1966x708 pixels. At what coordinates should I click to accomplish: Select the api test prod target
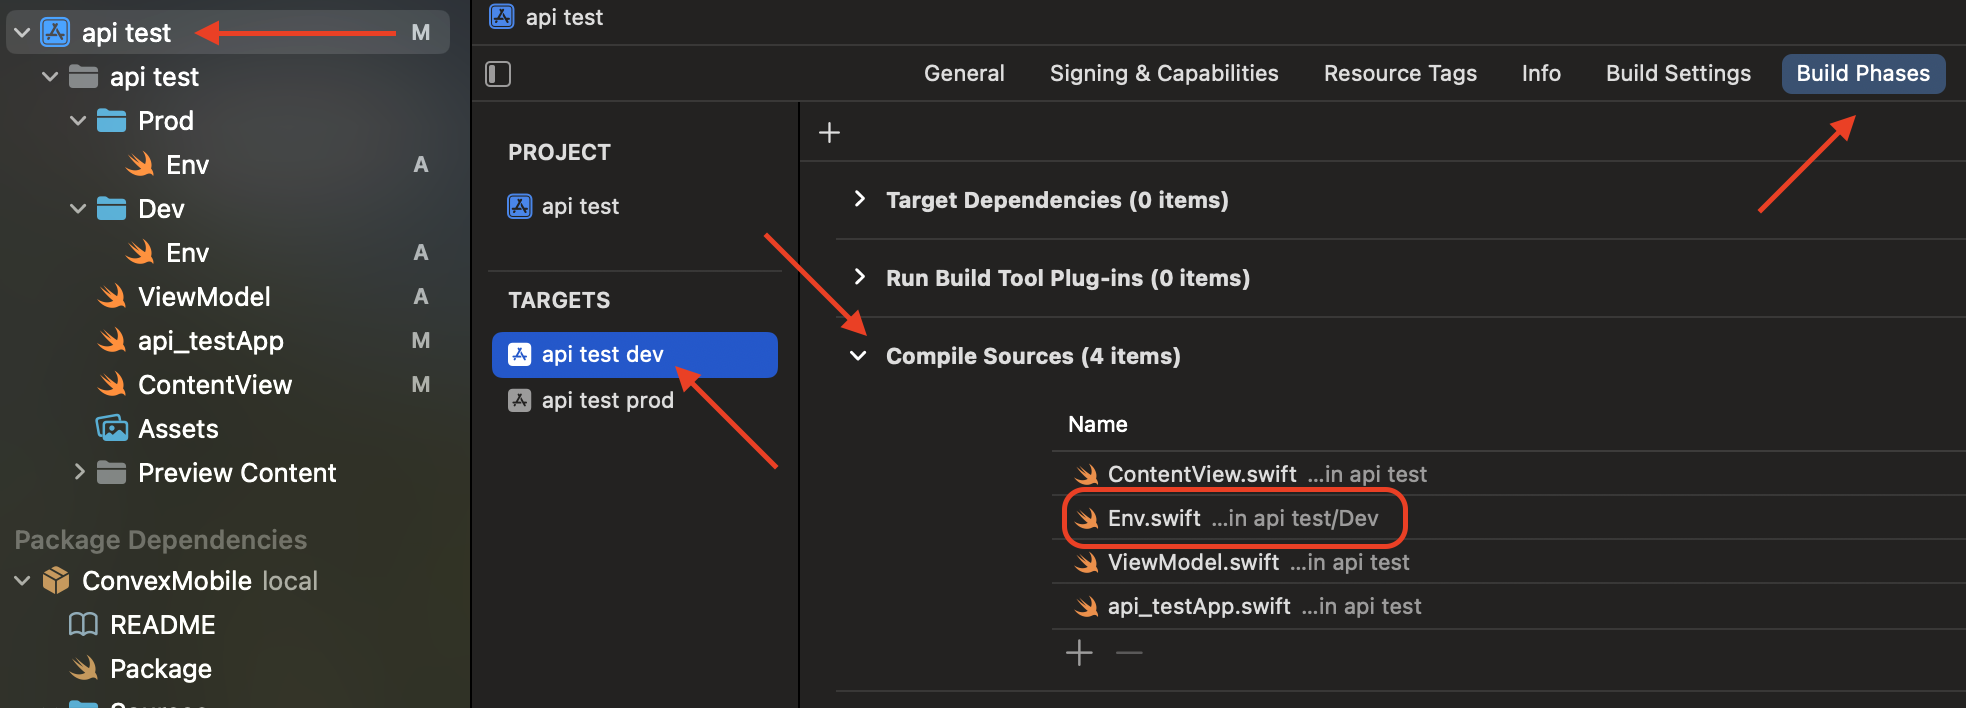[x=591, y=401]
